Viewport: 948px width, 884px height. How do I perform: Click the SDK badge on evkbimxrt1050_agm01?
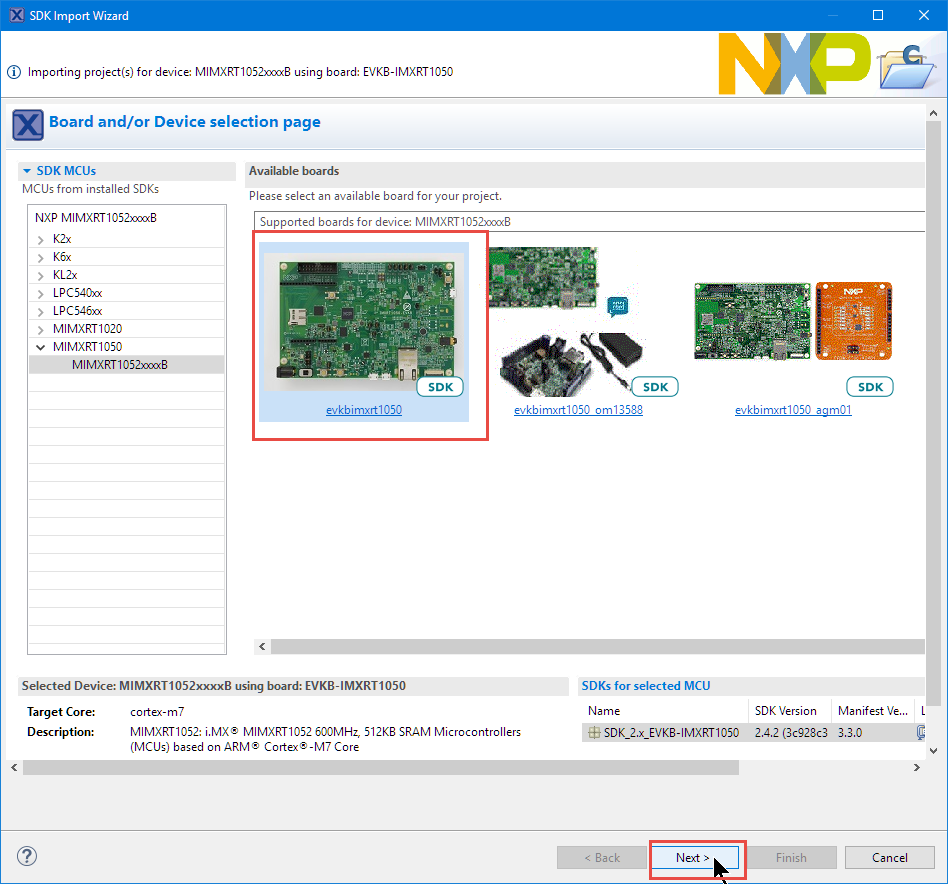tap(870, 387)
